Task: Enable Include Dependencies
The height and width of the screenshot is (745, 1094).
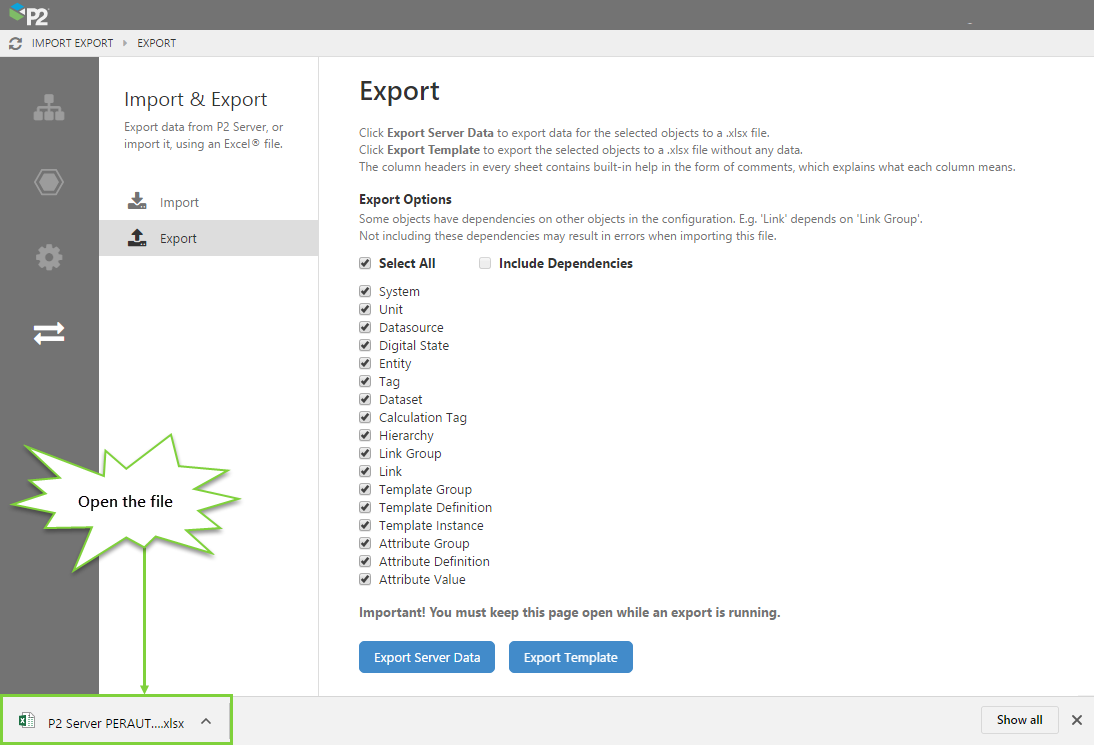Action: [485, 263]
